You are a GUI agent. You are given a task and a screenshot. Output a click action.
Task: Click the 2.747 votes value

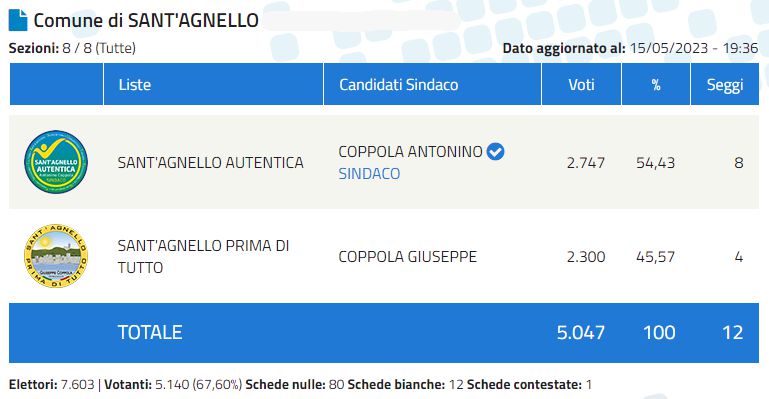pos(586,162)
